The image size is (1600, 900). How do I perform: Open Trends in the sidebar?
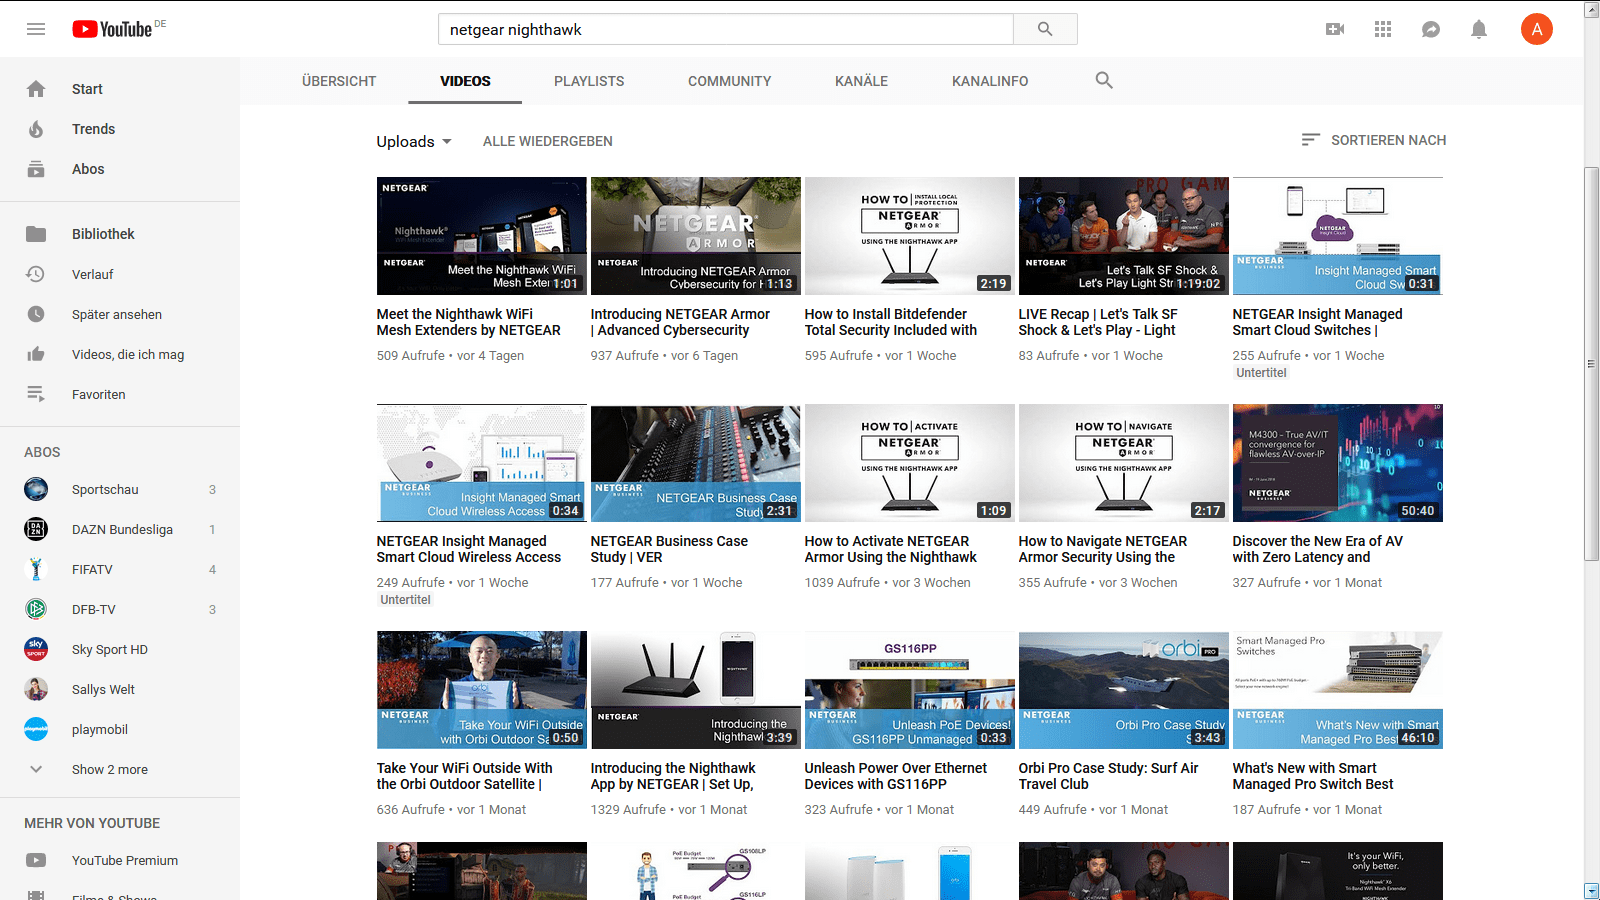120,129
